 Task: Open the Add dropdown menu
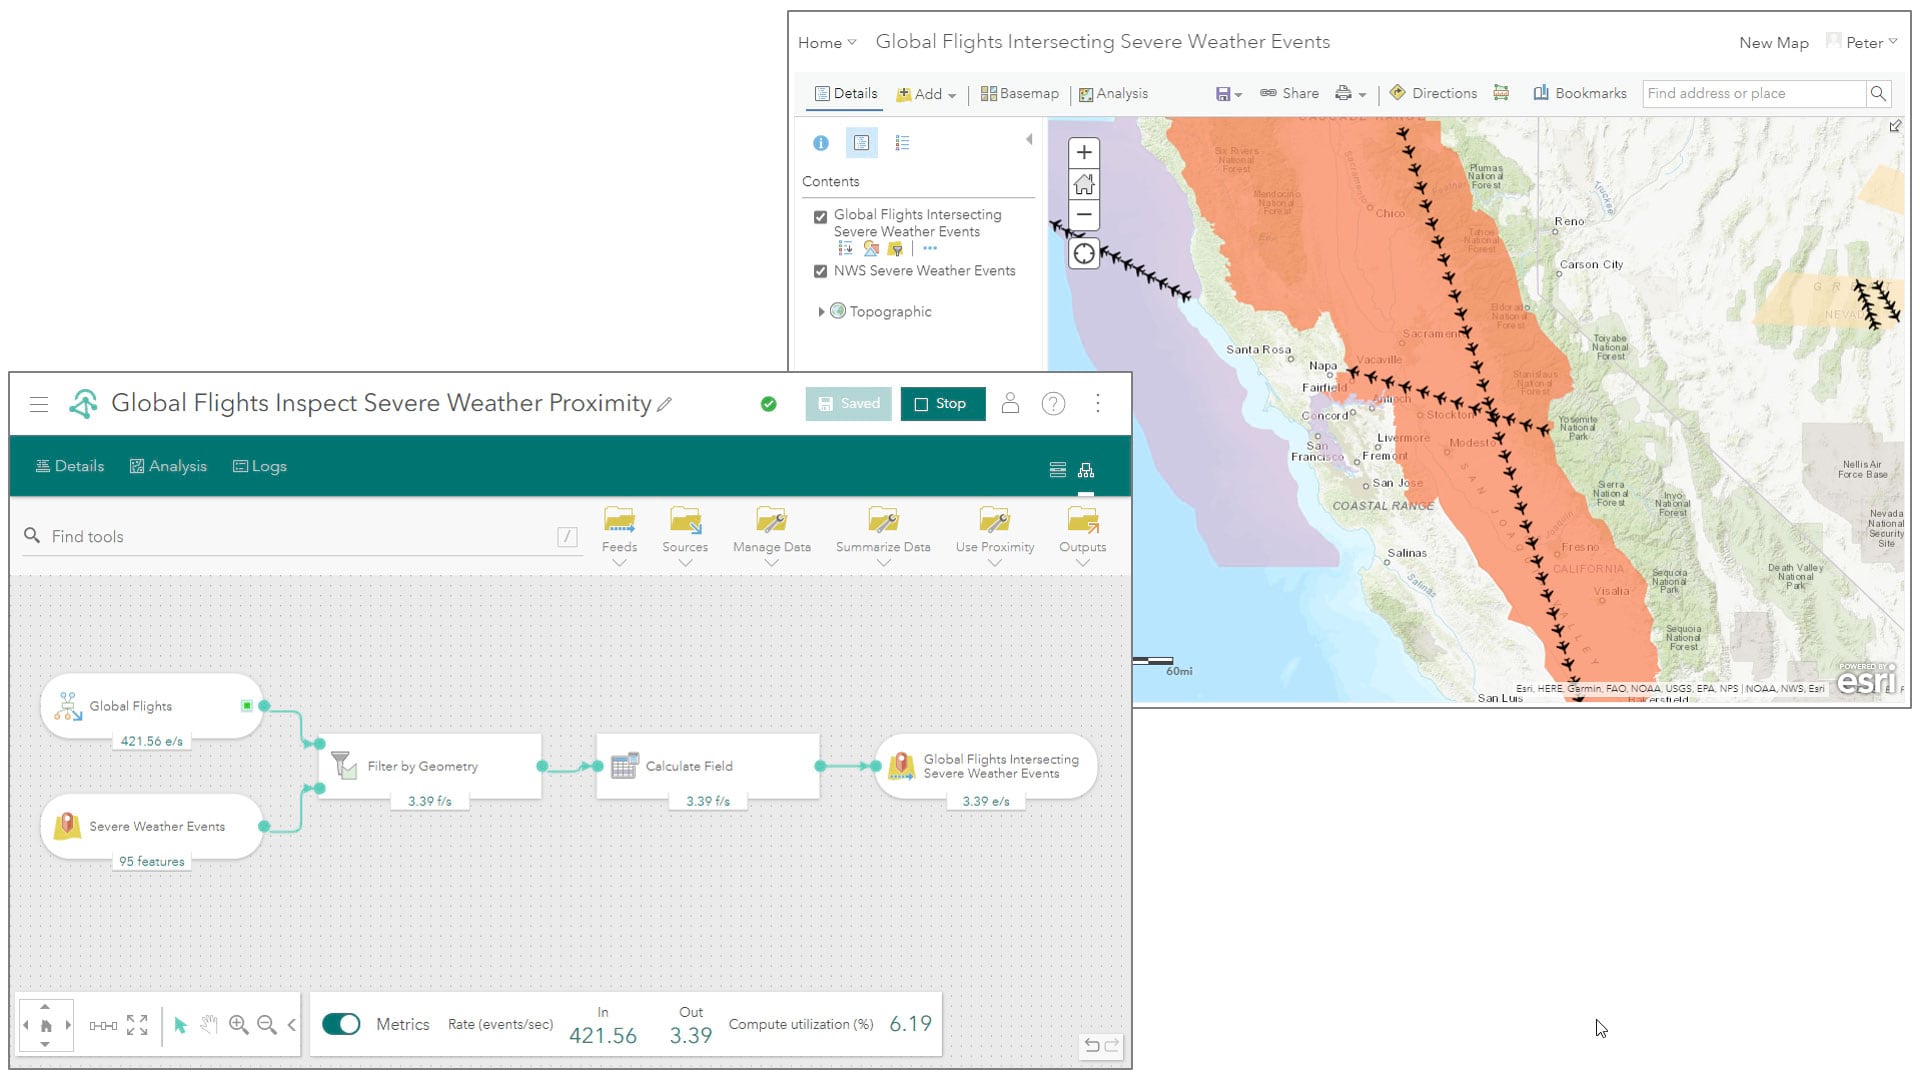click(927, 94)
